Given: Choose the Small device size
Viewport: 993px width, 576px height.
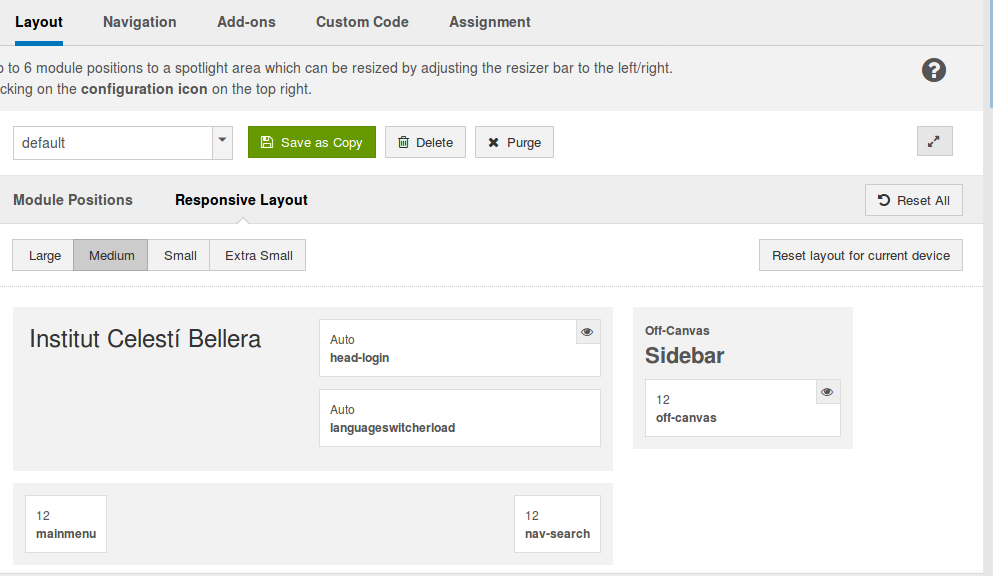Looking at the screenshot, I should pos(180,255).
